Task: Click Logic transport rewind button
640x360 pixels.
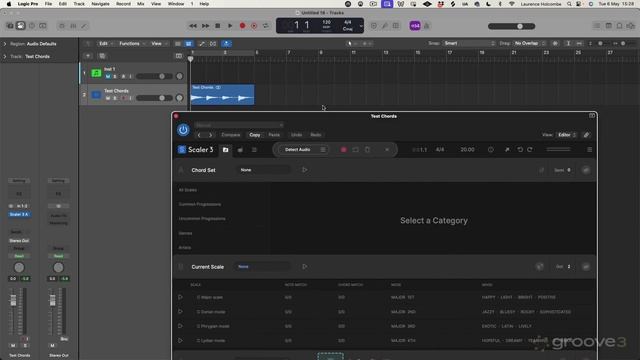Action: pos(193,26)
